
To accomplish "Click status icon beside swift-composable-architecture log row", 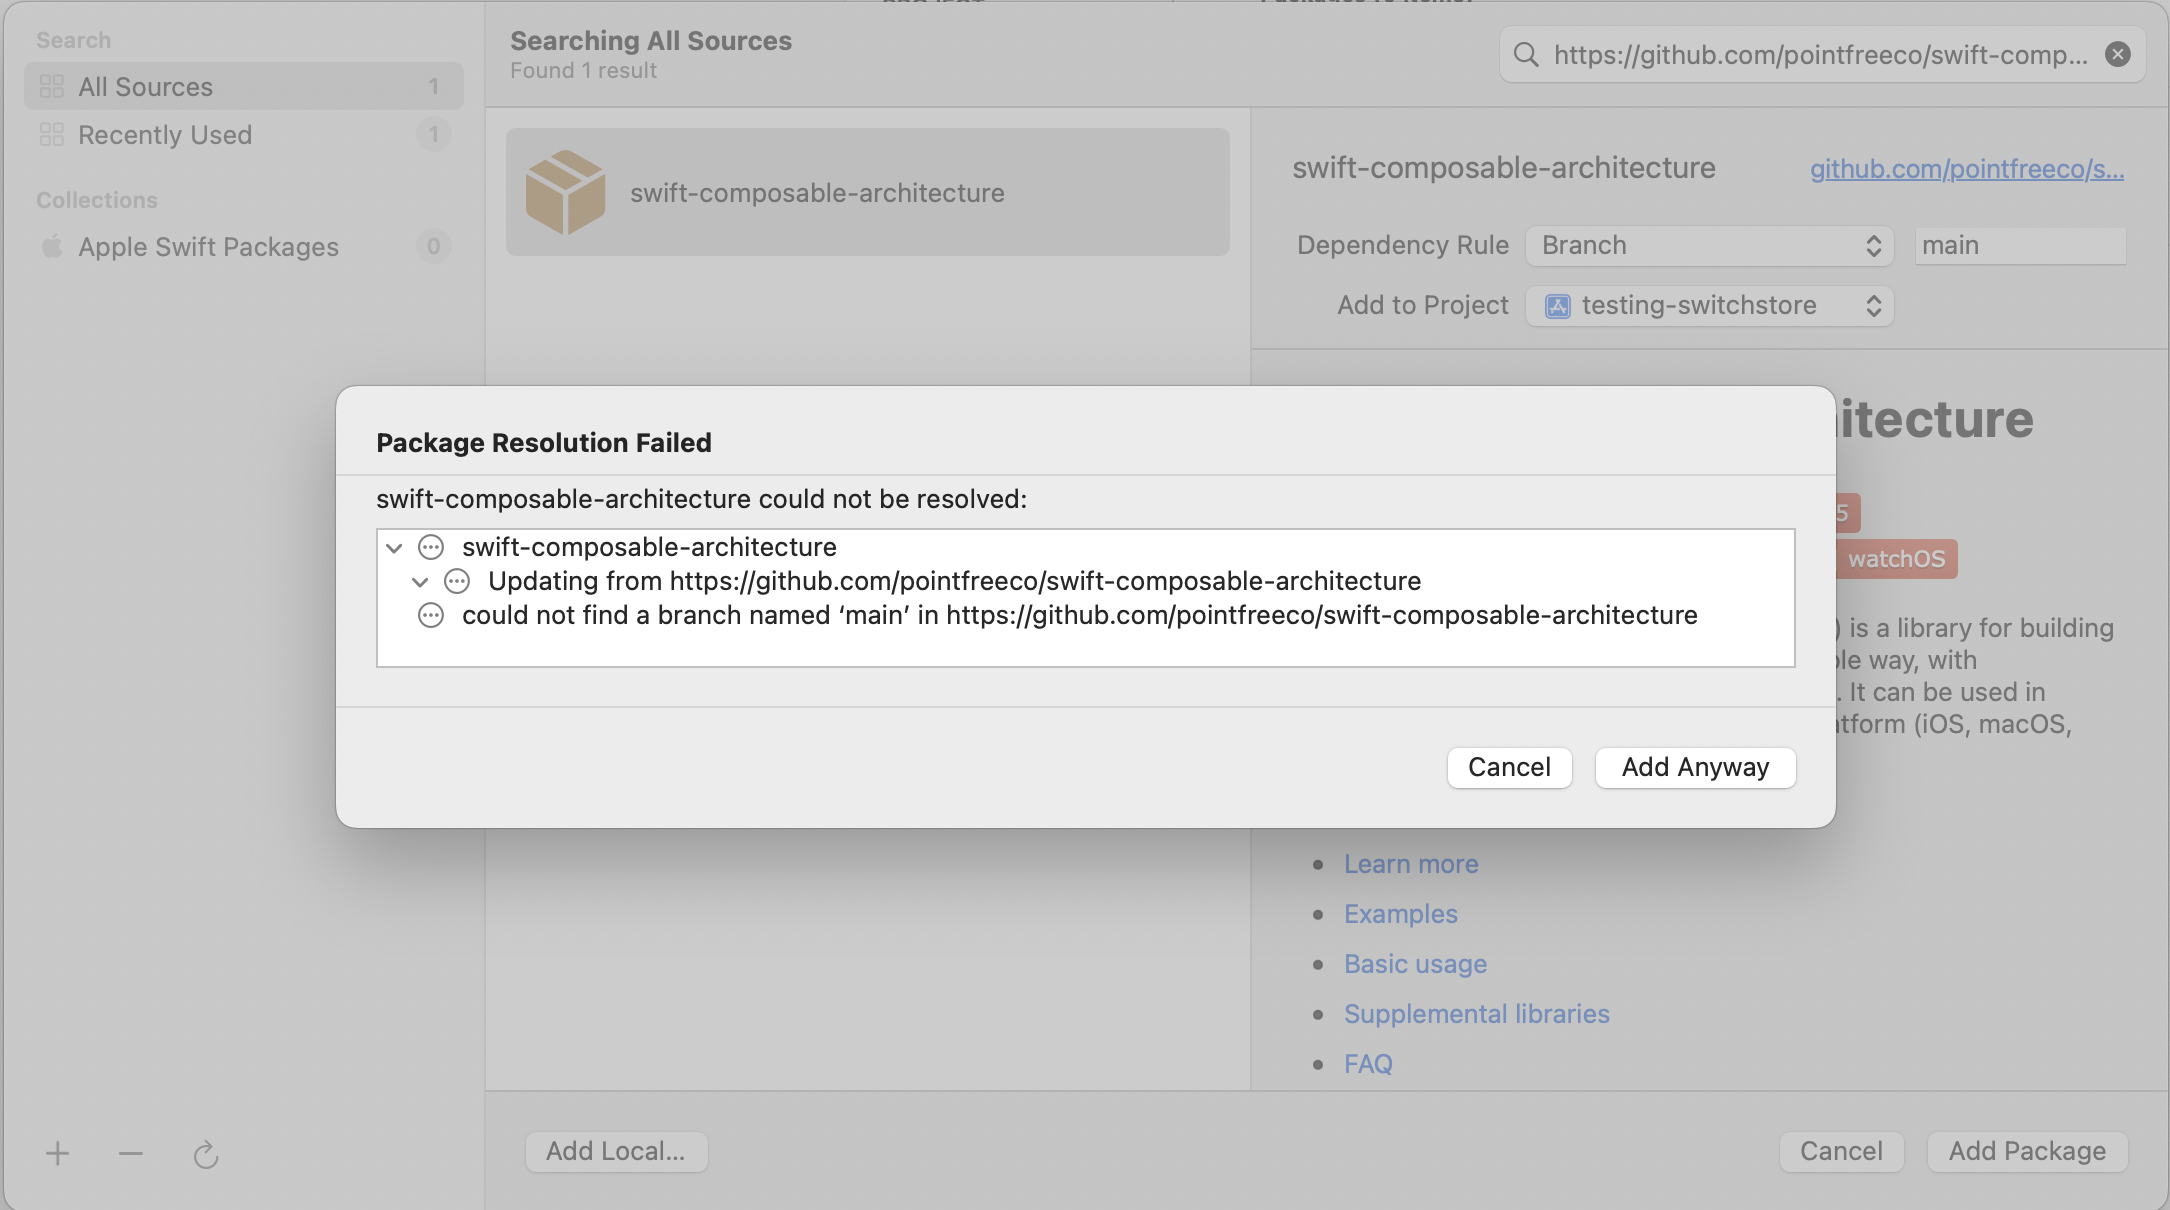I will [431, 547].
